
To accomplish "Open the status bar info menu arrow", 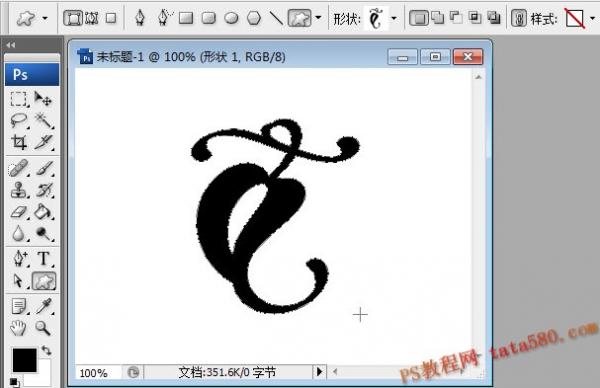I will click(320, 372).
